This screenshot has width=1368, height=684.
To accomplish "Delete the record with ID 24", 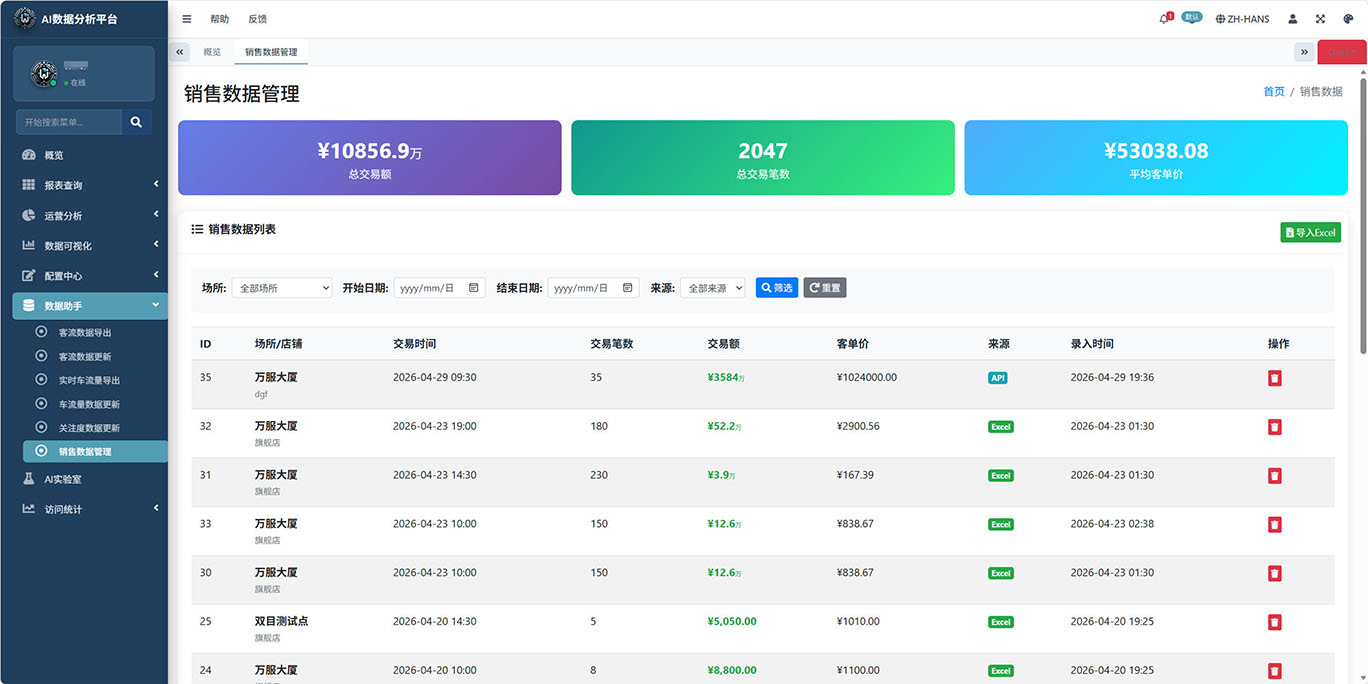I will (1275, 671).
